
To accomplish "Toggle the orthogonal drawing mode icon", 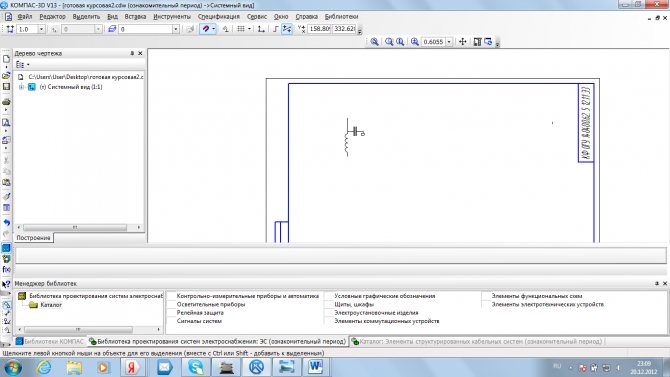I will click(x=261, y=29).
